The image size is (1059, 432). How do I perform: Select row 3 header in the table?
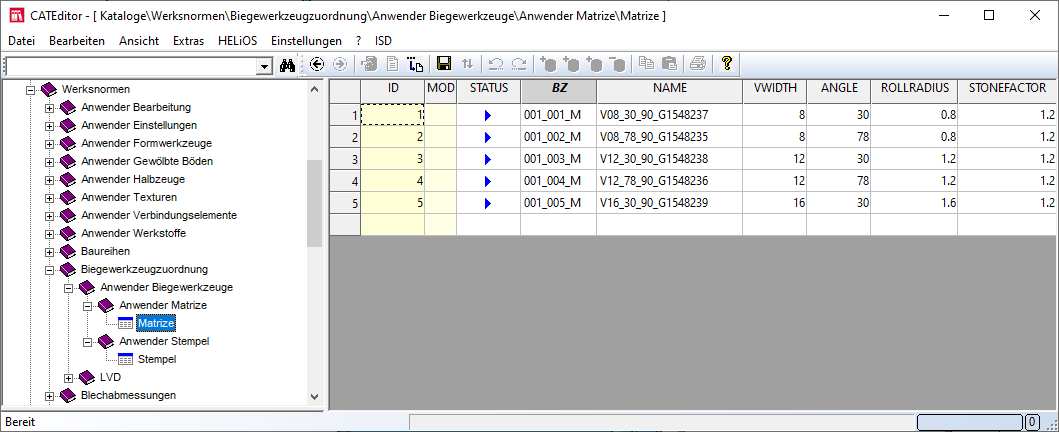[345, 159]
